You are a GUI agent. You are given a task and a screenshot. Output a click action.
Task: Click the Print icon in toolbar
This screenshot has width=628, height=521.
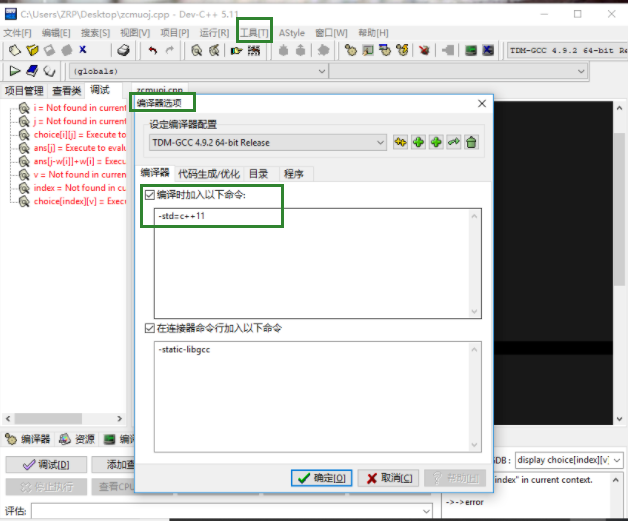tap(123, 50)
